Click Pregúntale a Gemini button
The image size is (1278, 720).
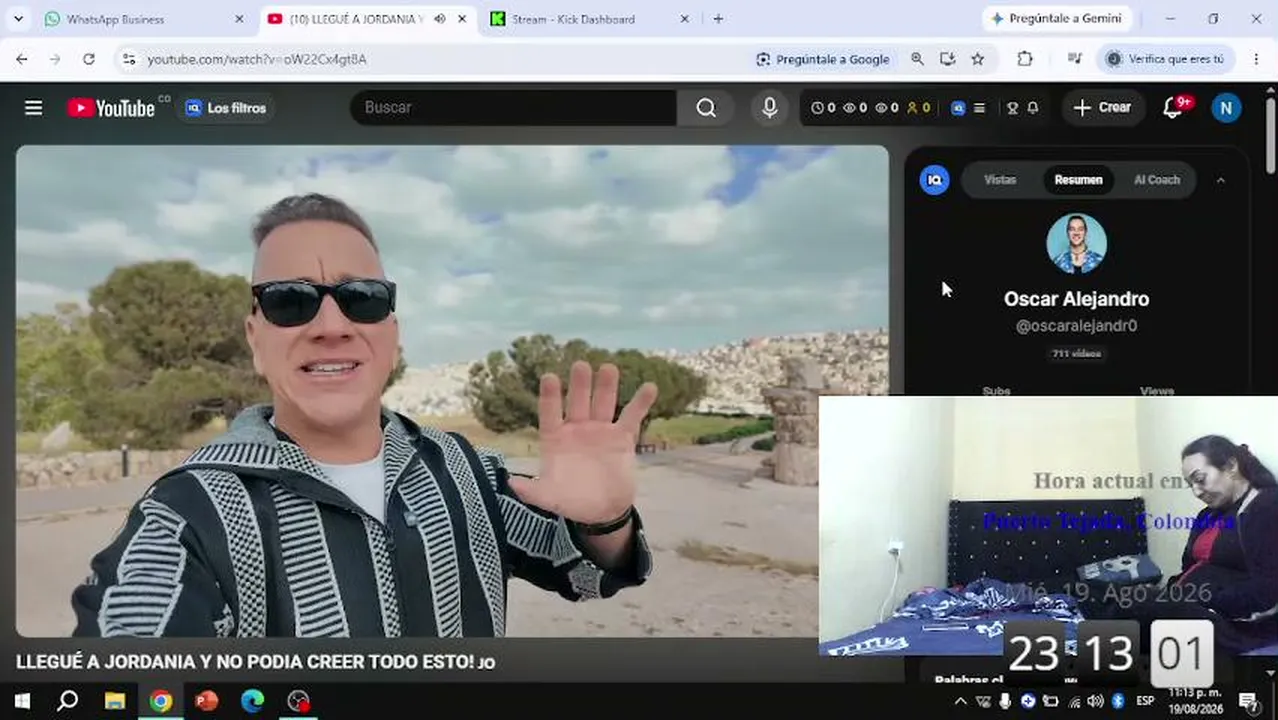(x=1056, y=19)
